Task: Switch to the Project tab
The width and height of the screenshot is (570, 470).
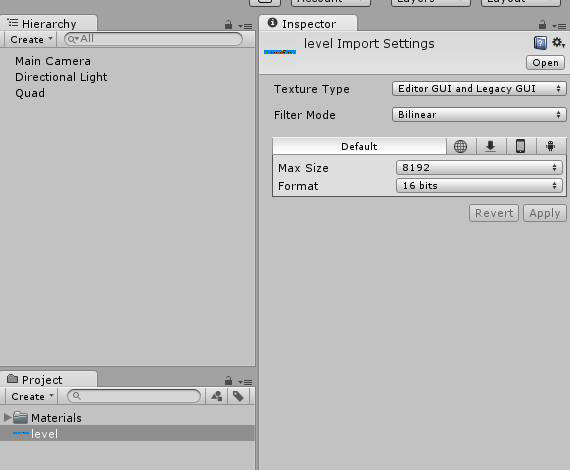Action: click(x=48, y=379)
